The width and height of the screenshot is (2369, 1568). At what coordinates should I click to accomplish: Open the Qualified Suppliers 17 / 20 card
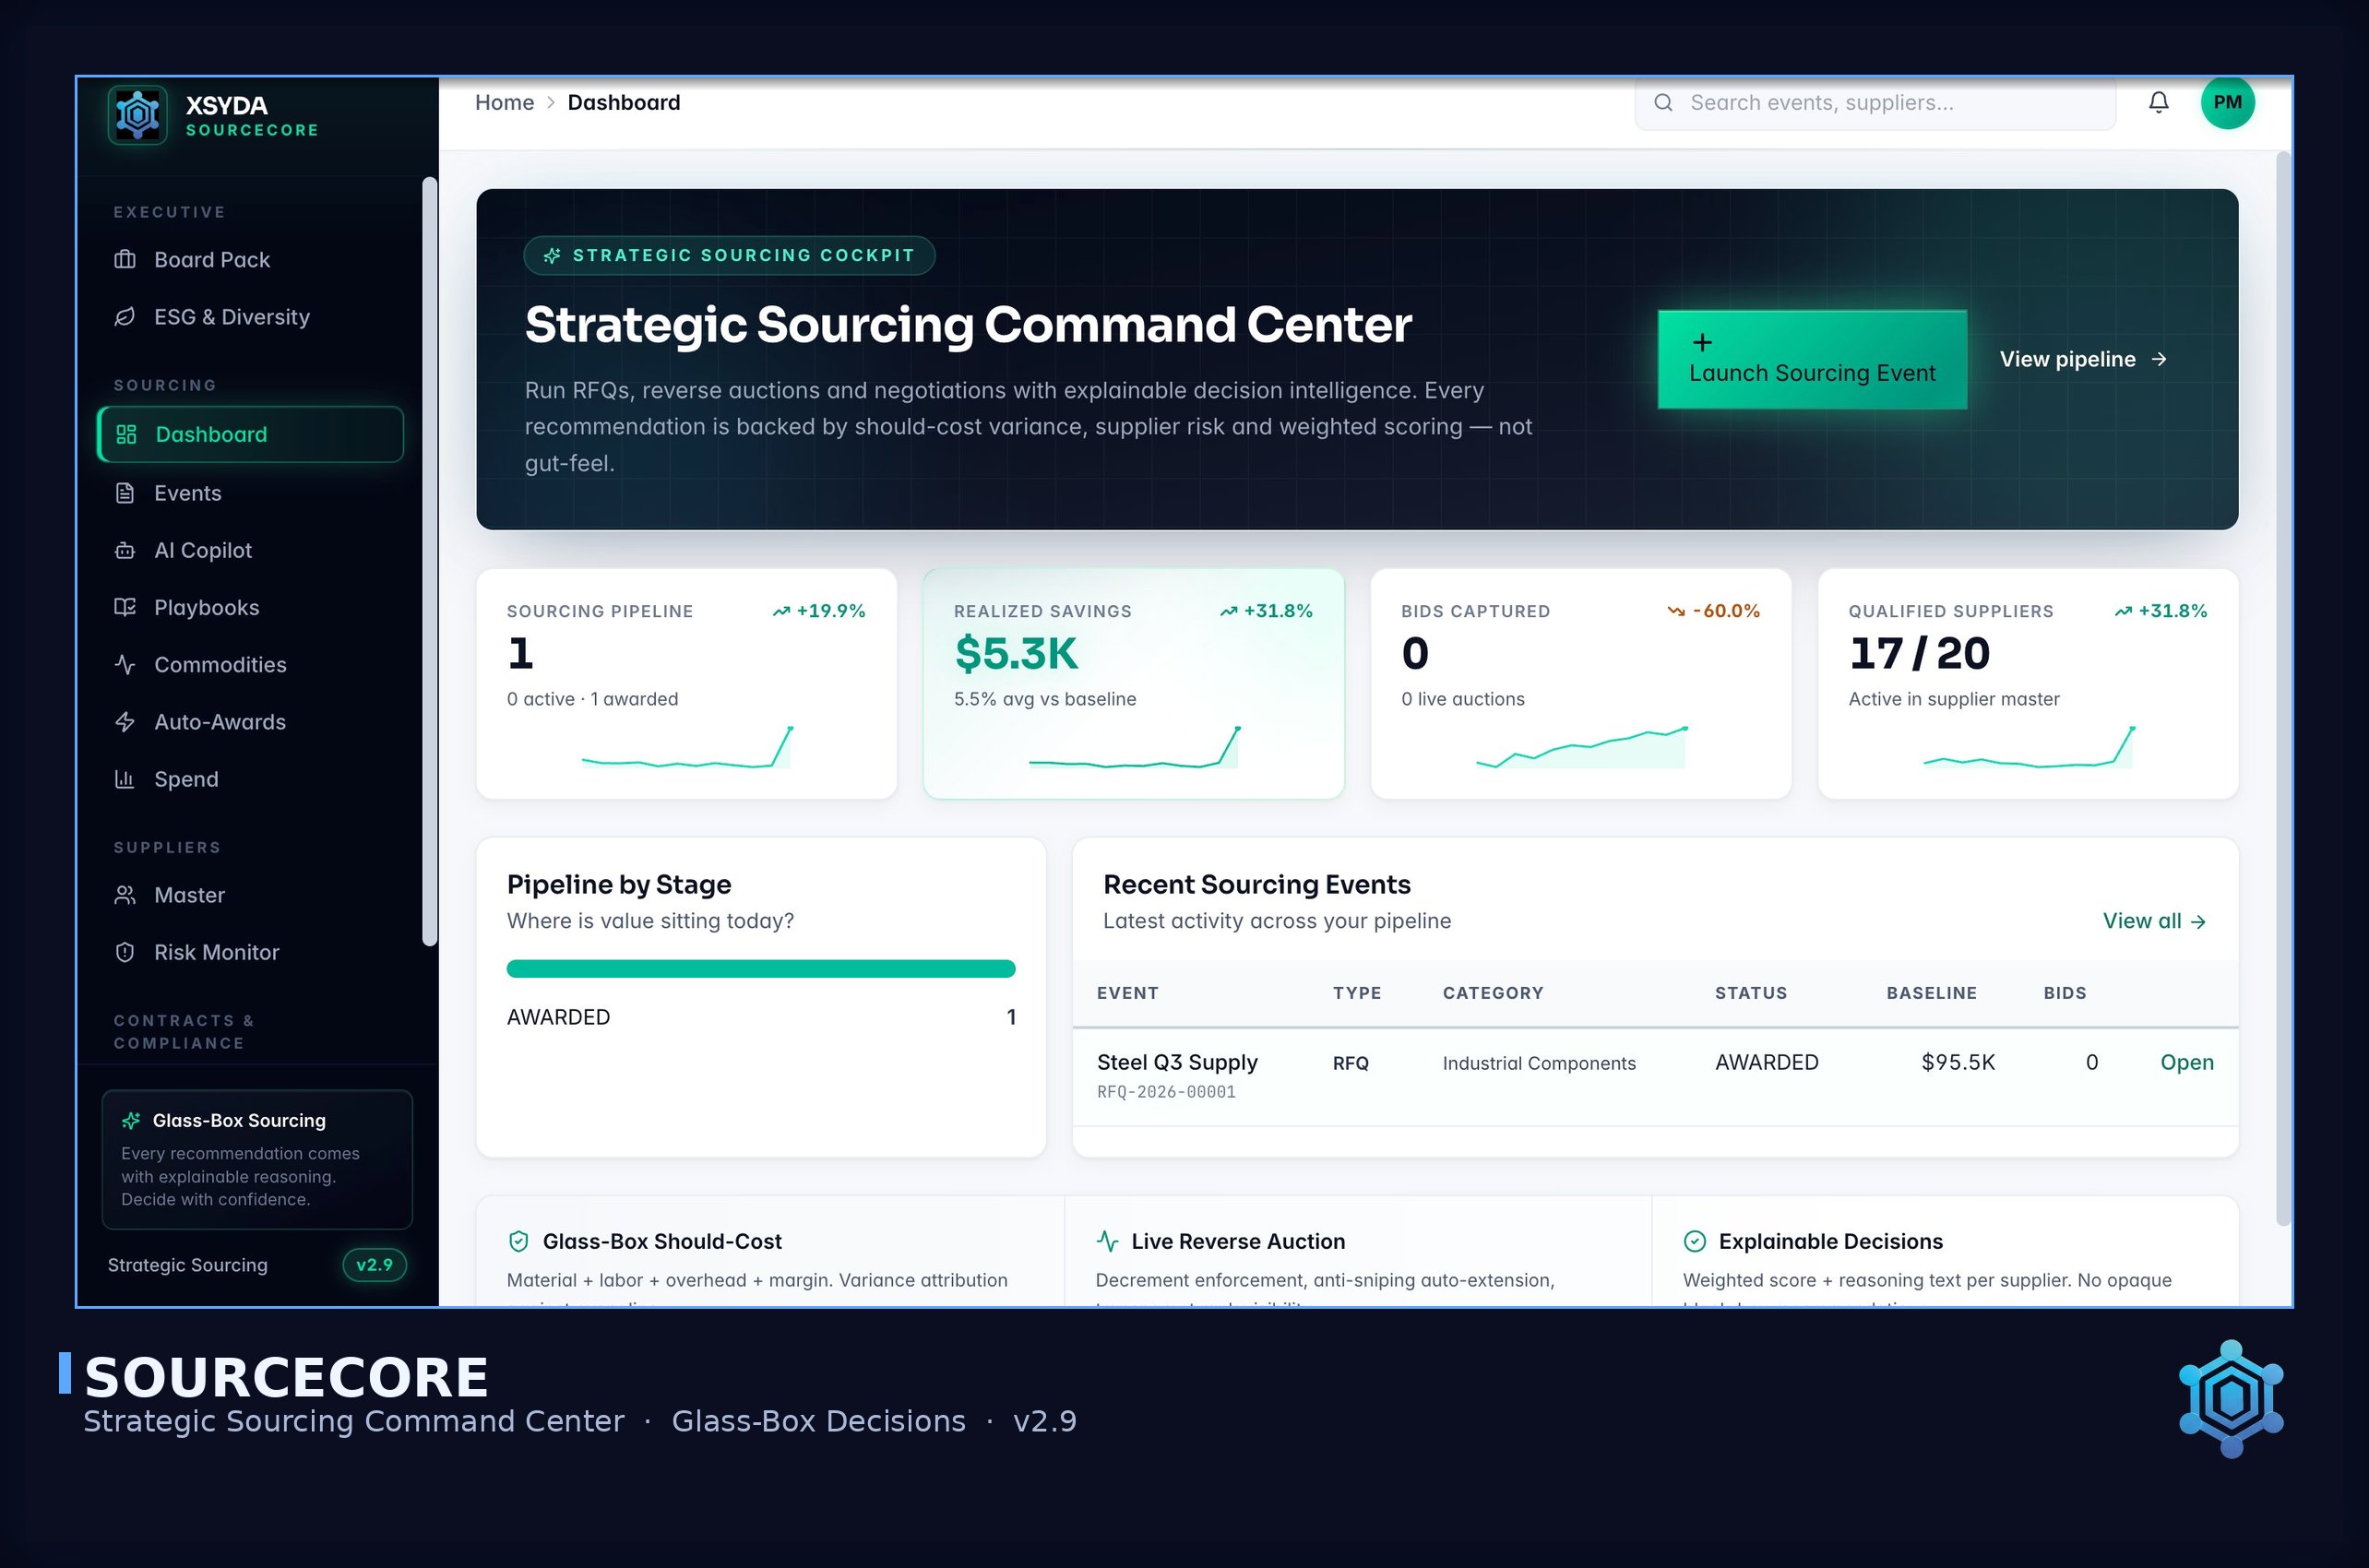[2028, 684]
